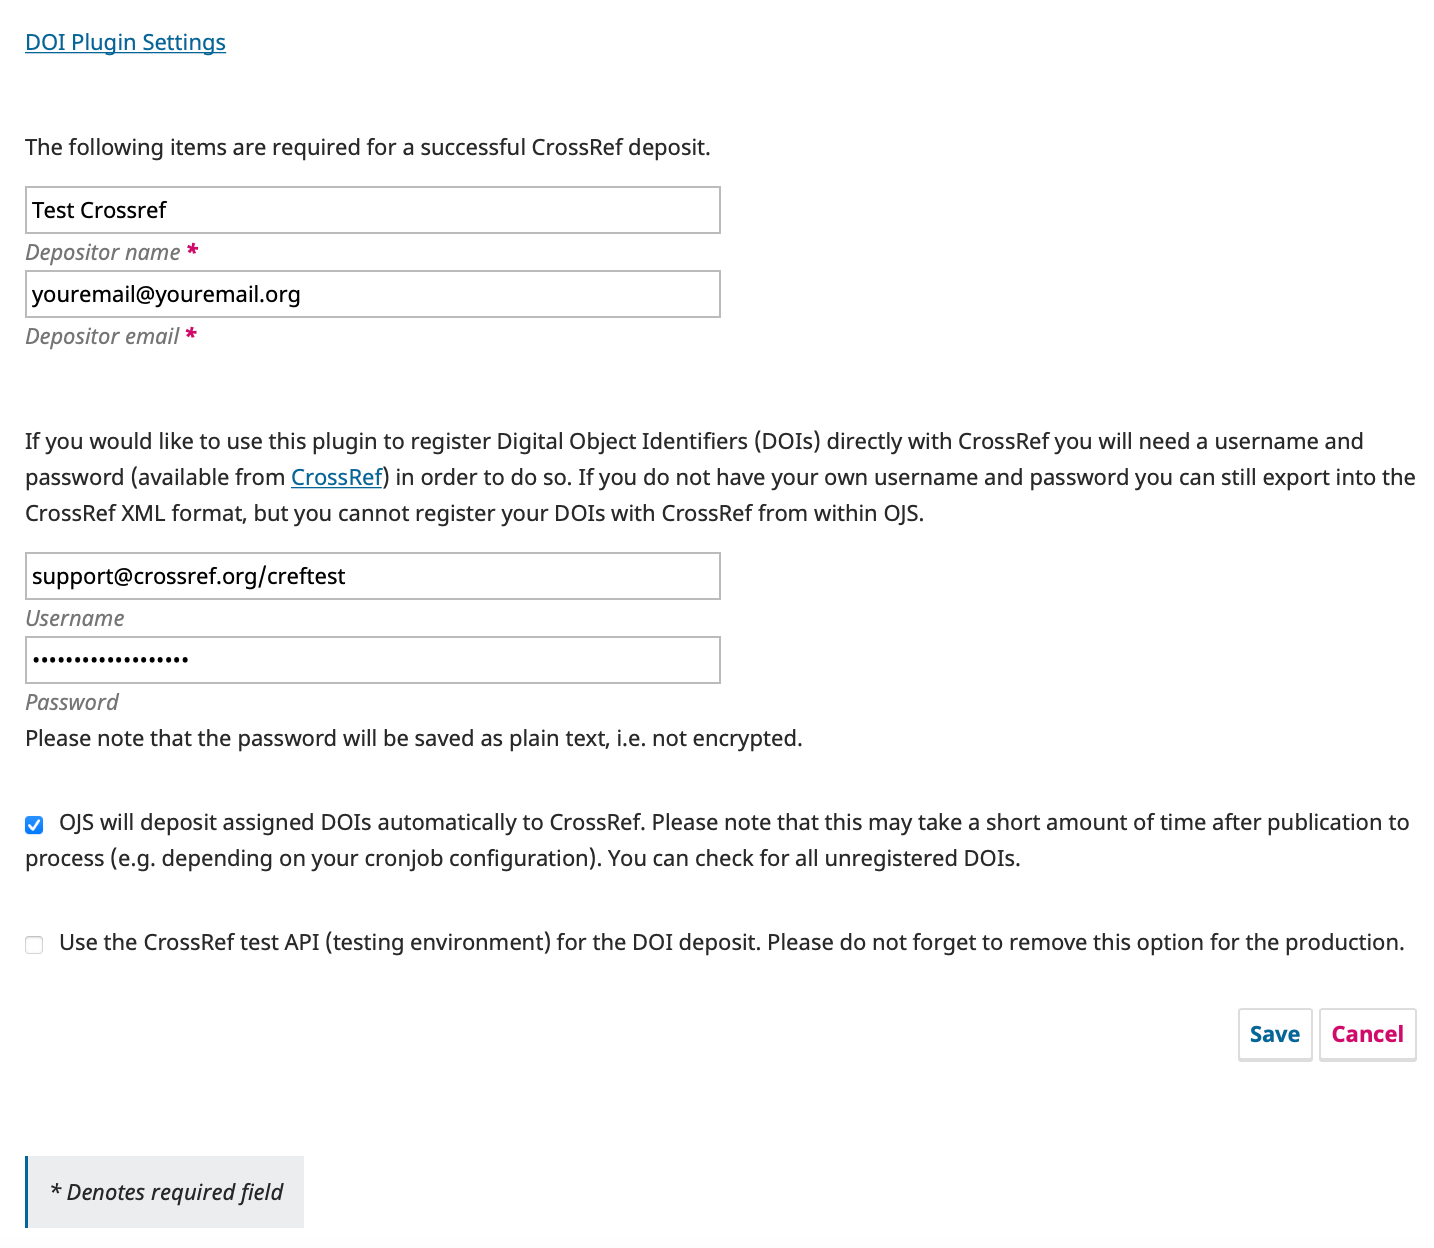Click the "Depositor name" field label
This screenshot has height=1248, width=1434.
coord(103,252)
